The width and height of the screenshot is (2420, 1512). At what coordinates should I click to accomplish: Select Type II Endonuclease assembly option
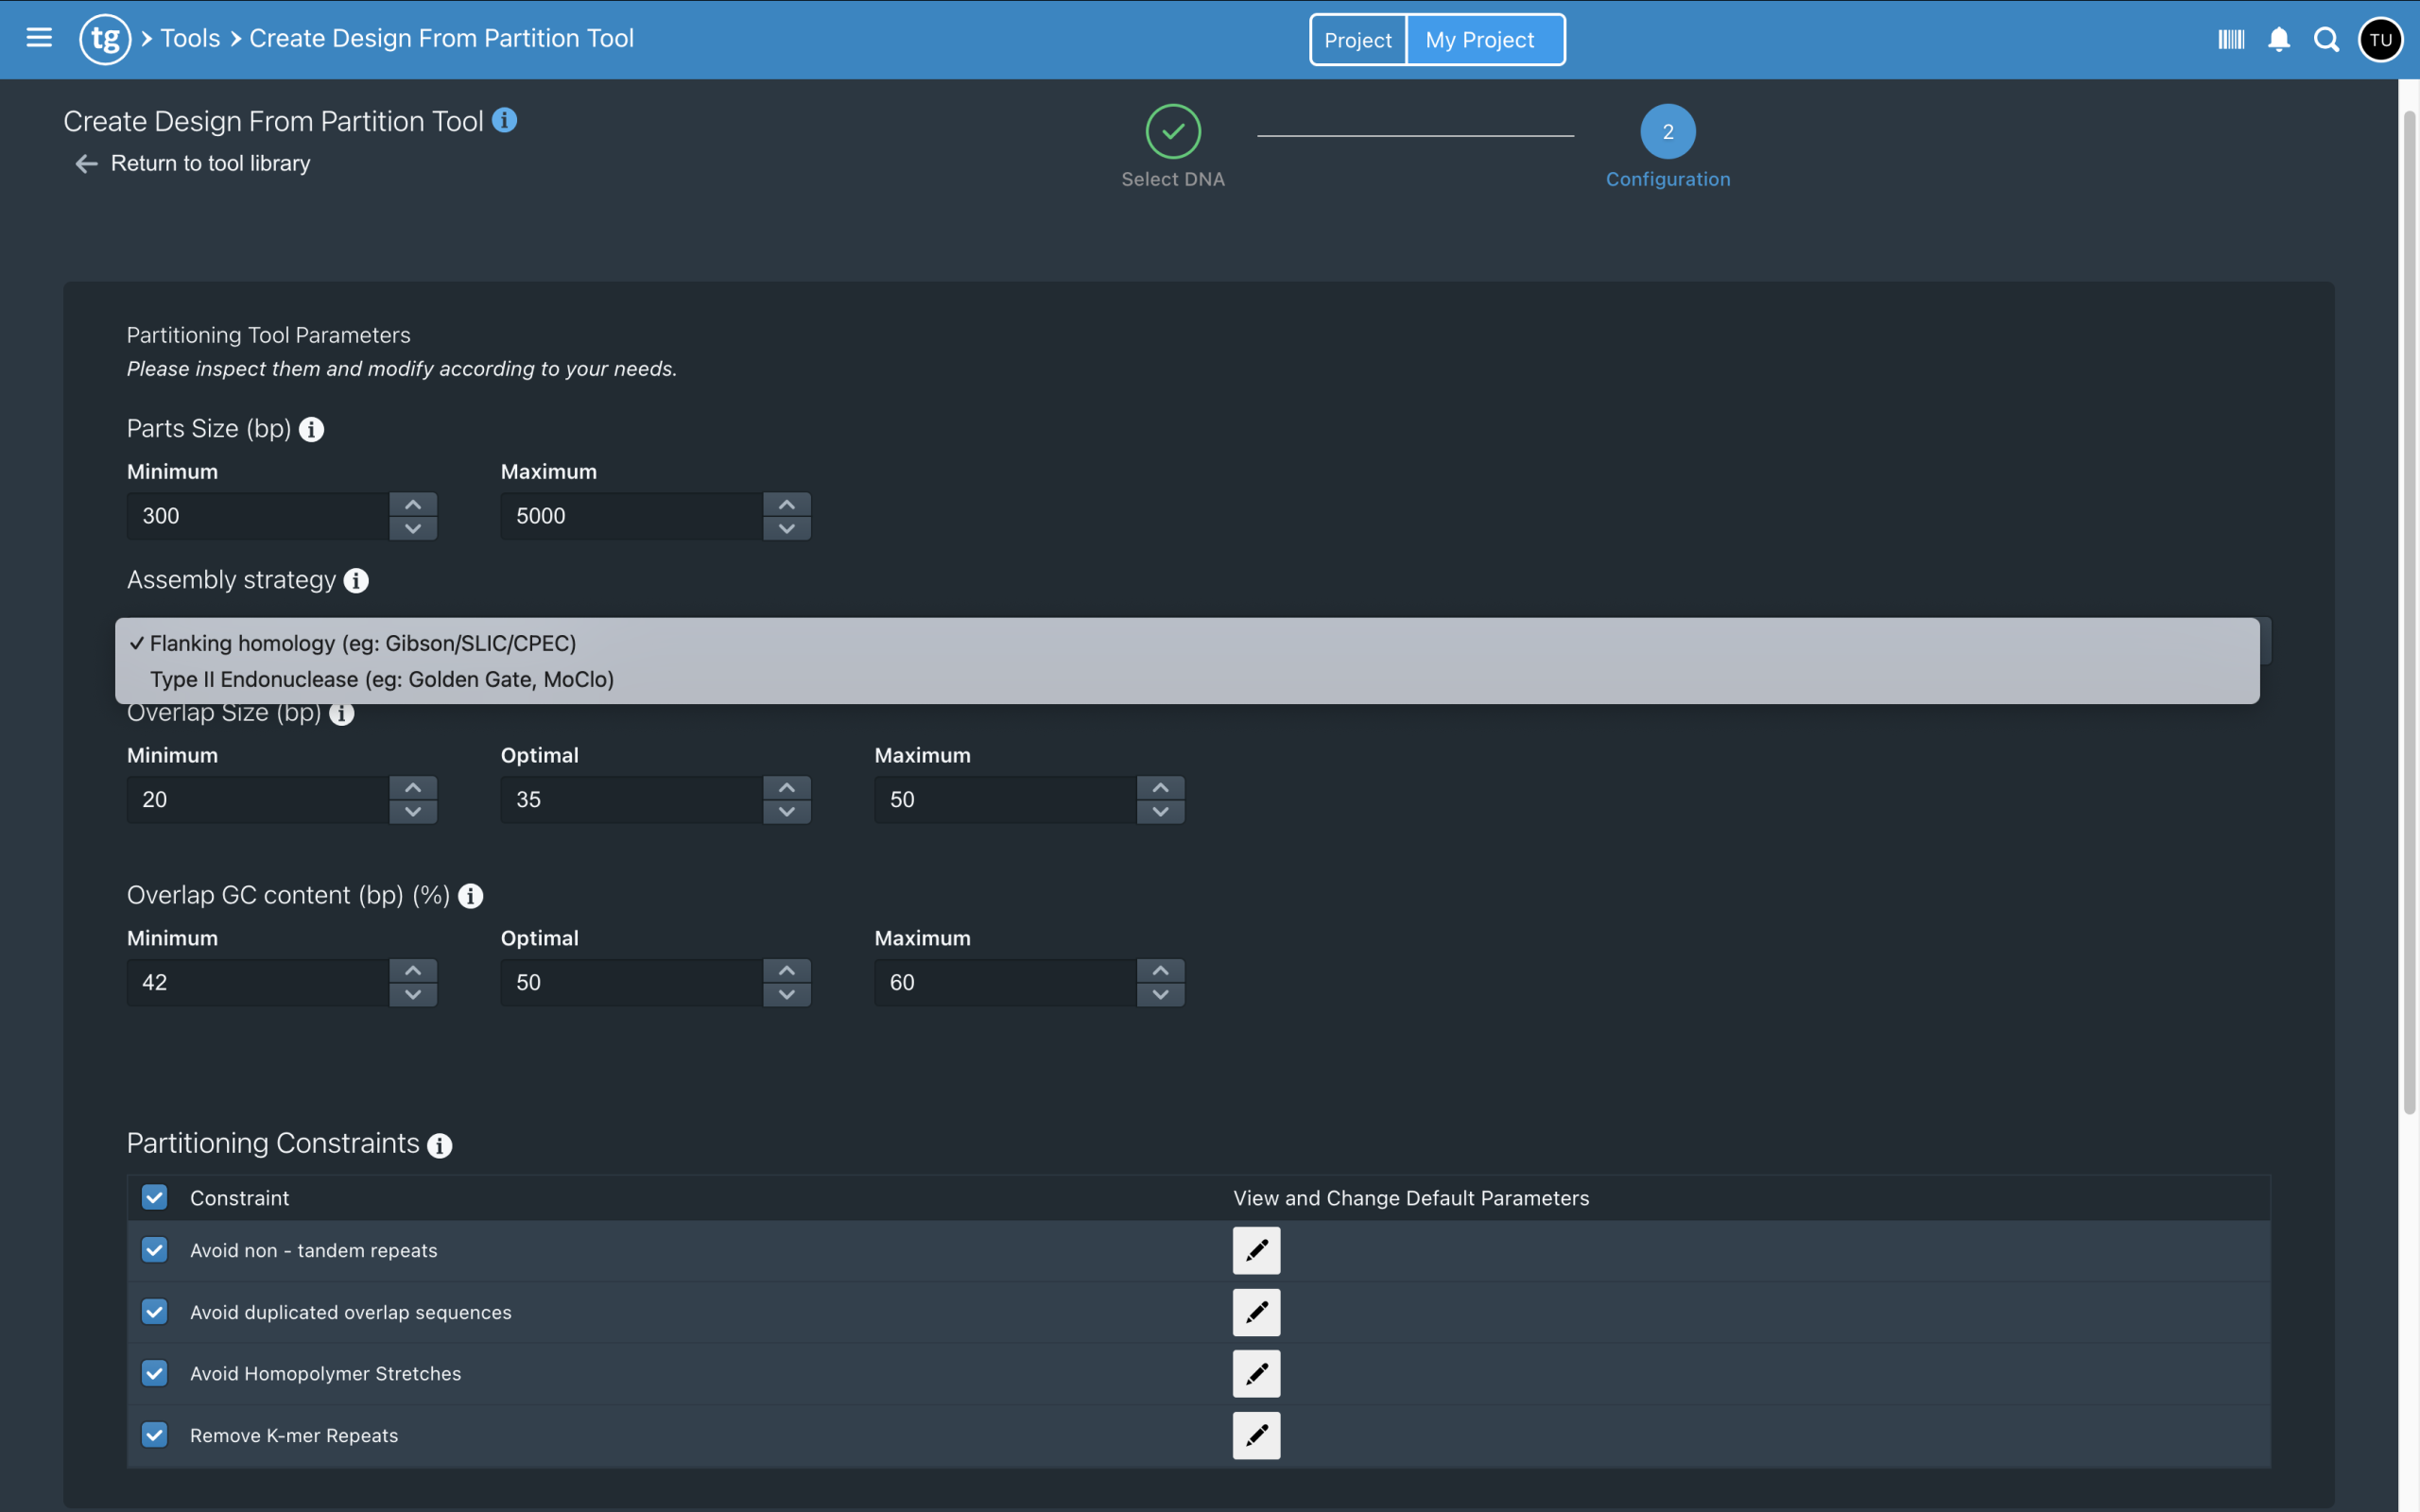pos(381,679)
